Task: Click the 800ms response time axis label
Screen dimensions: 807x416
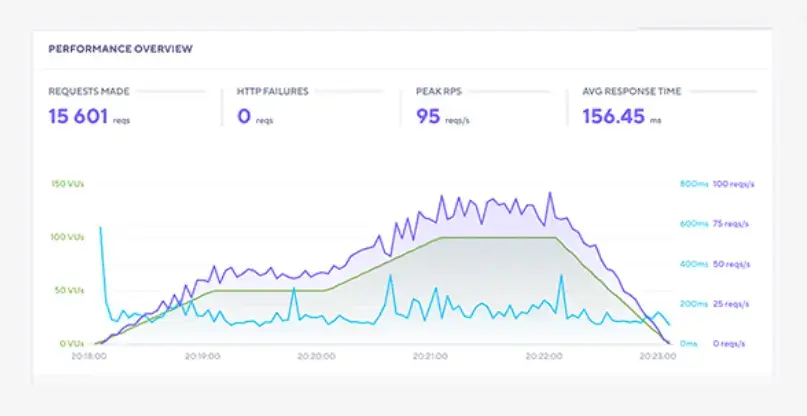Action: click(693, 184)
